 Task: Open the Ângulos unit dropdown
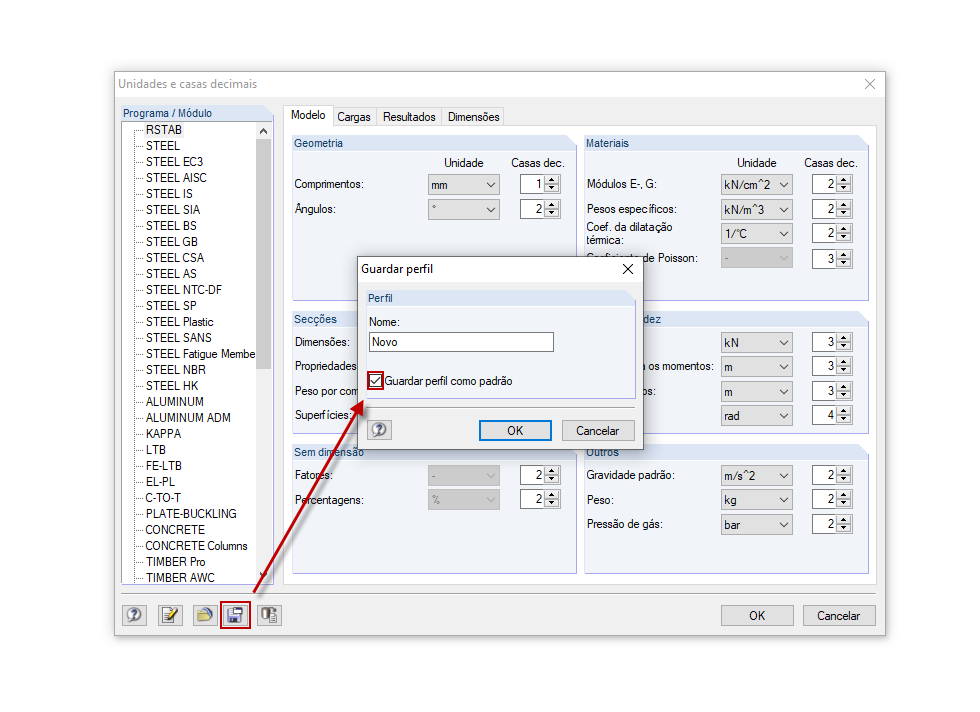coord(464,209)
